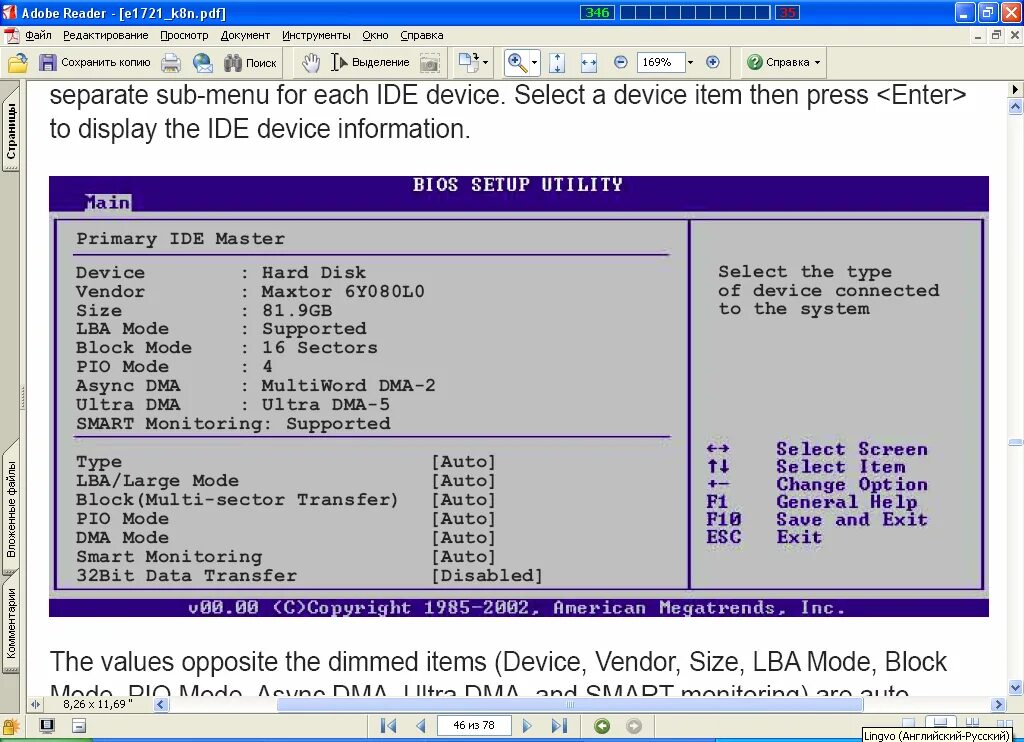1024x742 pixels.
Task: Go to the first page arrow
Action: (x=389, y=726)
